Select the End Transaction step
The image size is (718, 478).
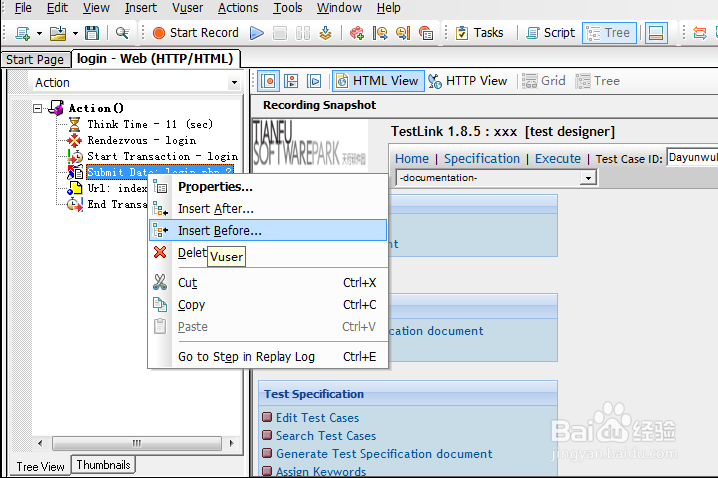[x=117, y=204]
